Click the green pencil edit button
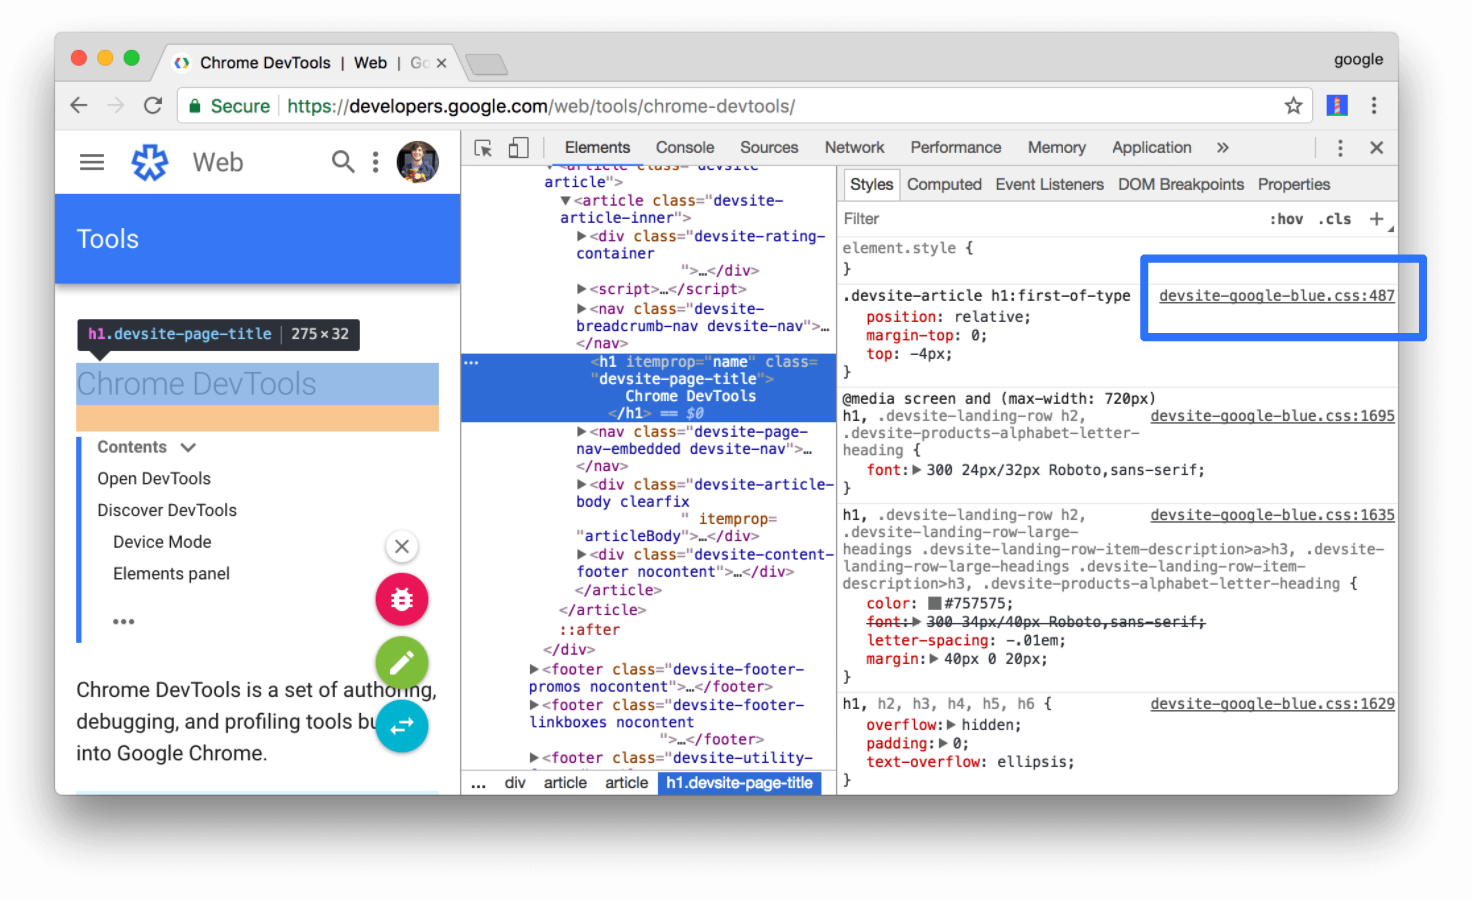Viewport: 1480px width, 902px height. [402, 663]
